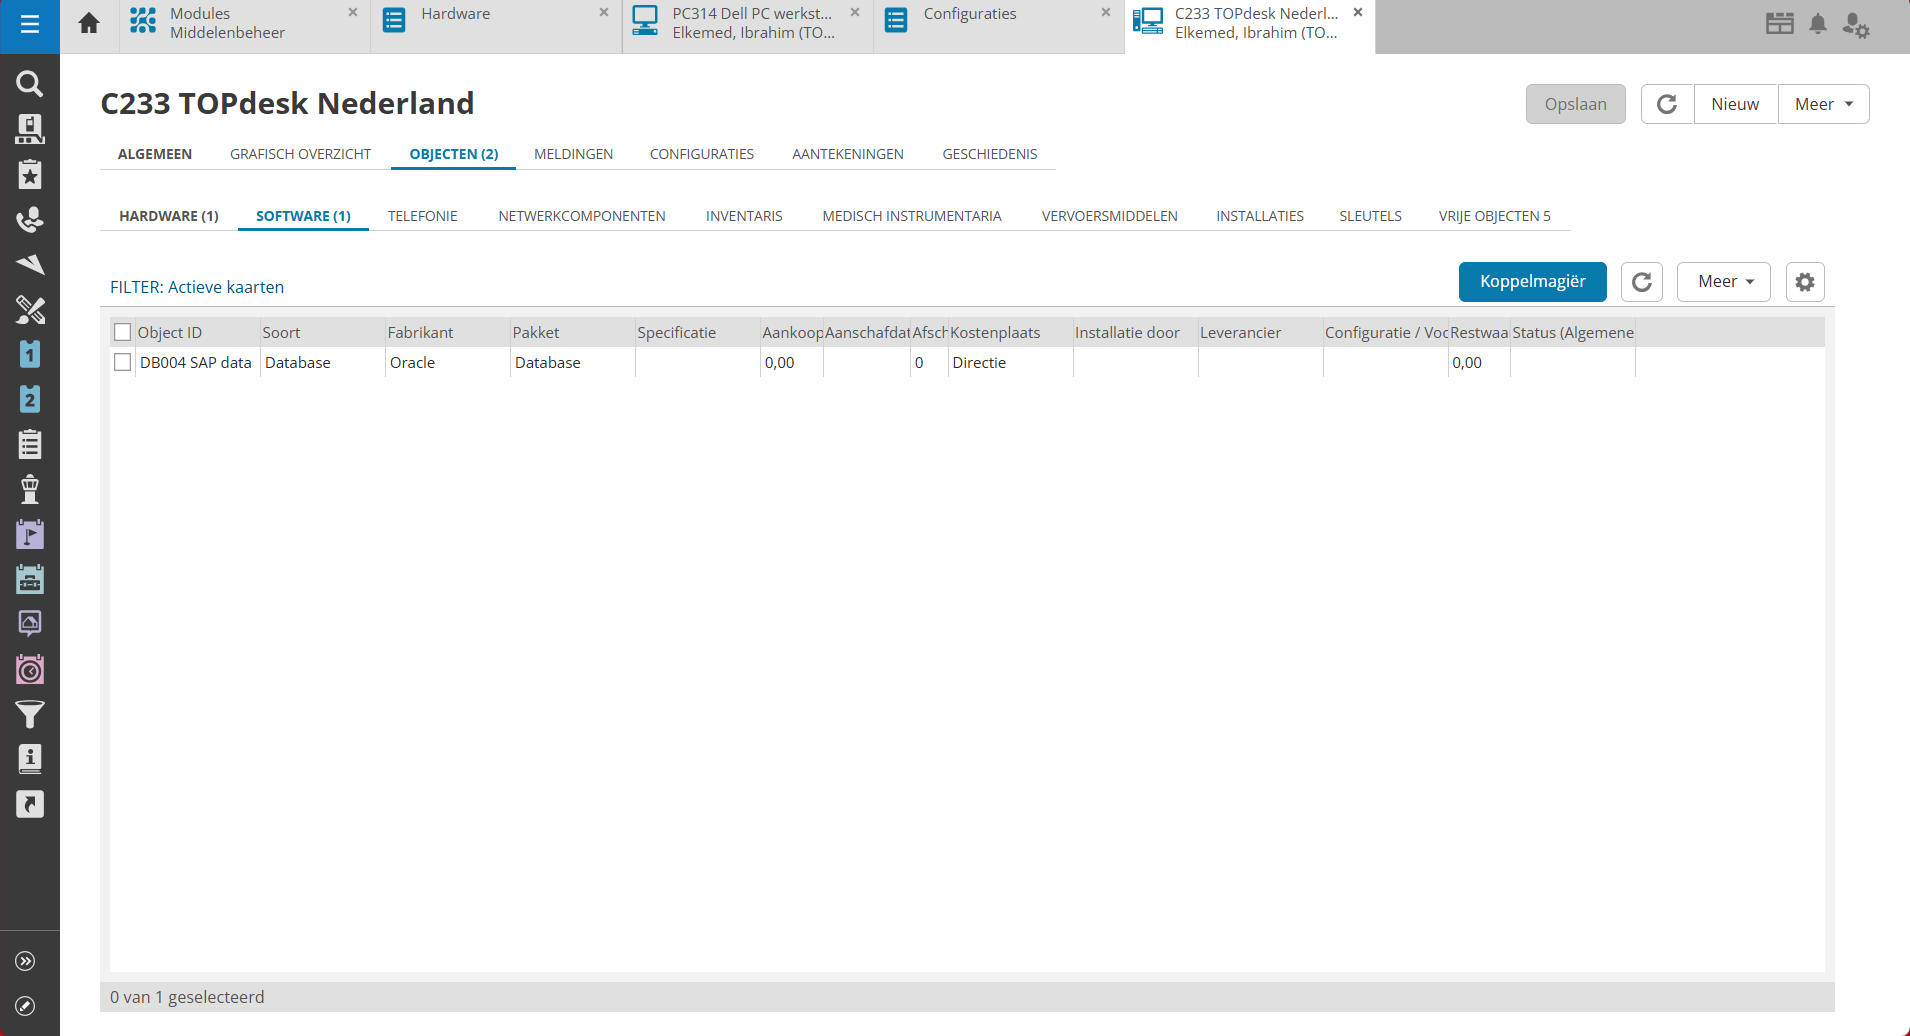The width and height of the screenshot is (1910, 1036).
Task: Click the table settings gear icon
Action: click(x=1804, y=282)
